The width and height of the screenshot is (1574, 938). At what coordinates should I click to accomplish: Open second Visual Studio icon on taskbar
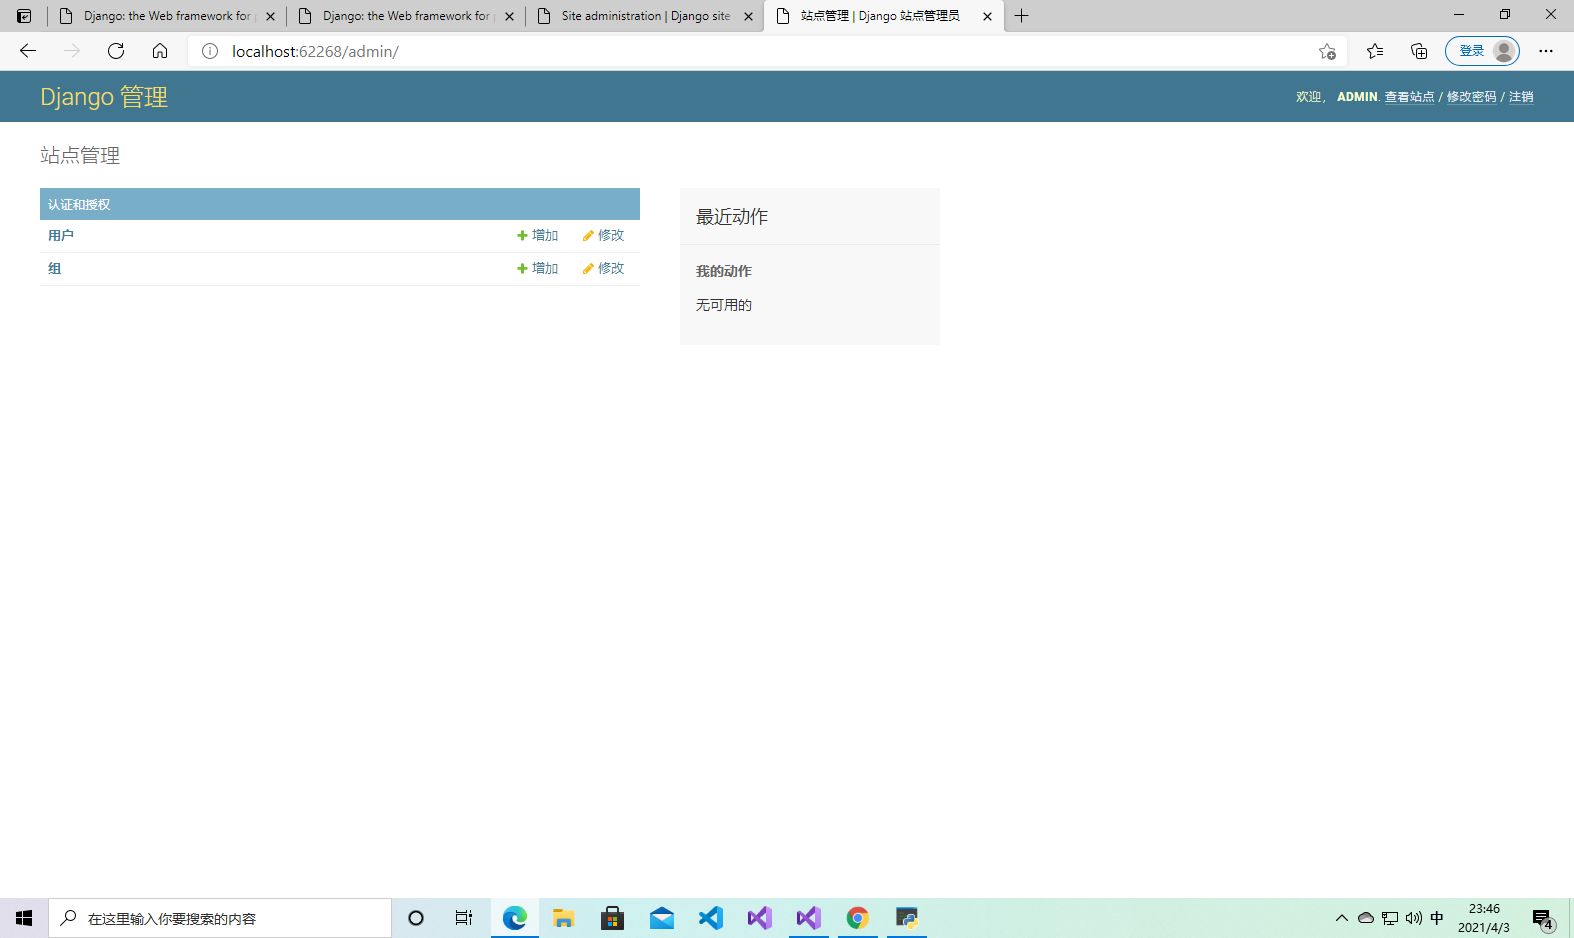809,918
